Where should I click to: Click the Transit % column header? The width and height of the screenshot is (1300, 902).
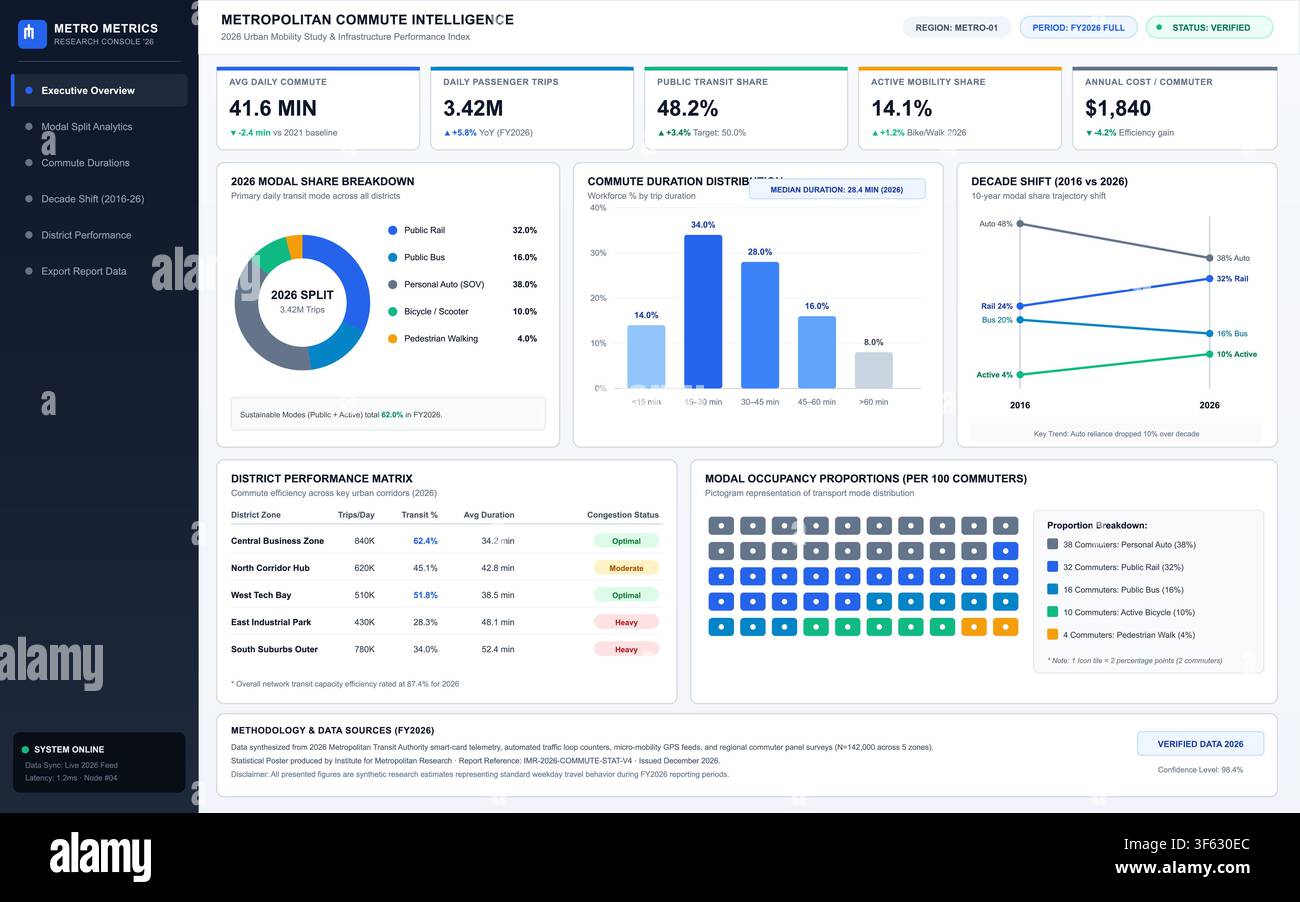point(420,515)
